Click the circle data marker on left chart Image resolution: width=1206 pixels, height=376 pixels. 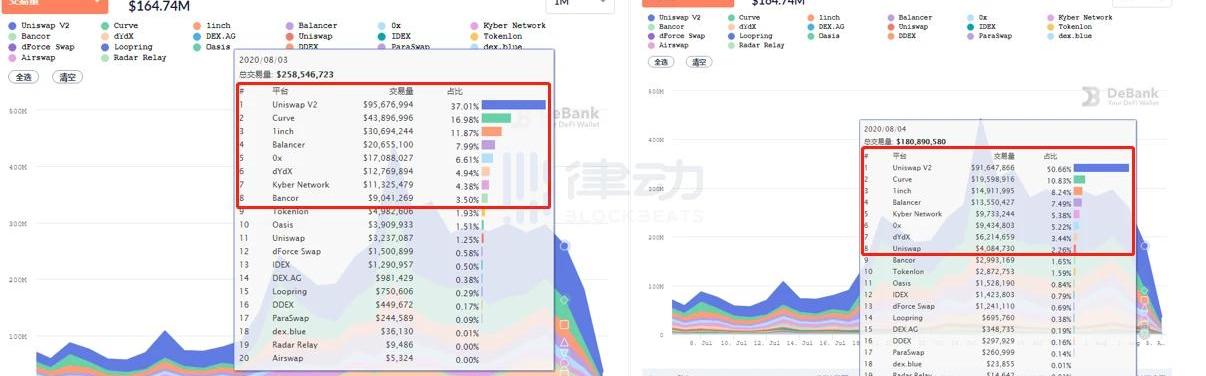click(565, 246)
